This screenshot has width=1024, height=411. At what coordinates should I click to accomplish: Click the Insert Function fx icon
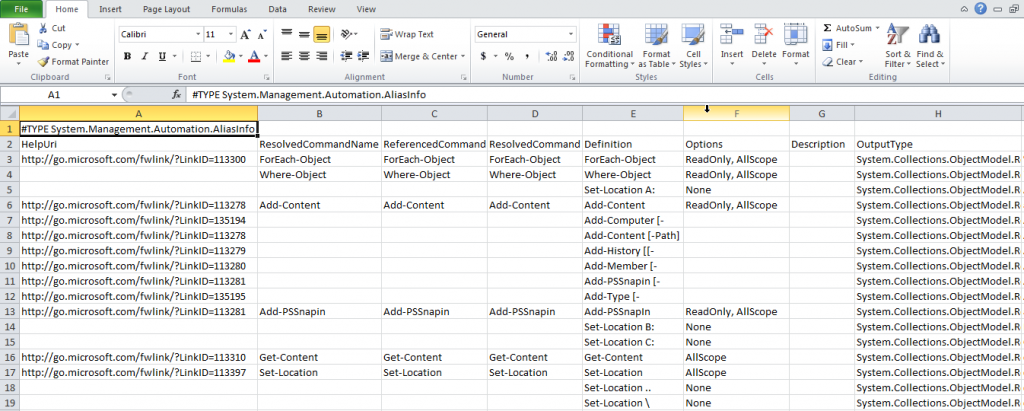(176, 95)
